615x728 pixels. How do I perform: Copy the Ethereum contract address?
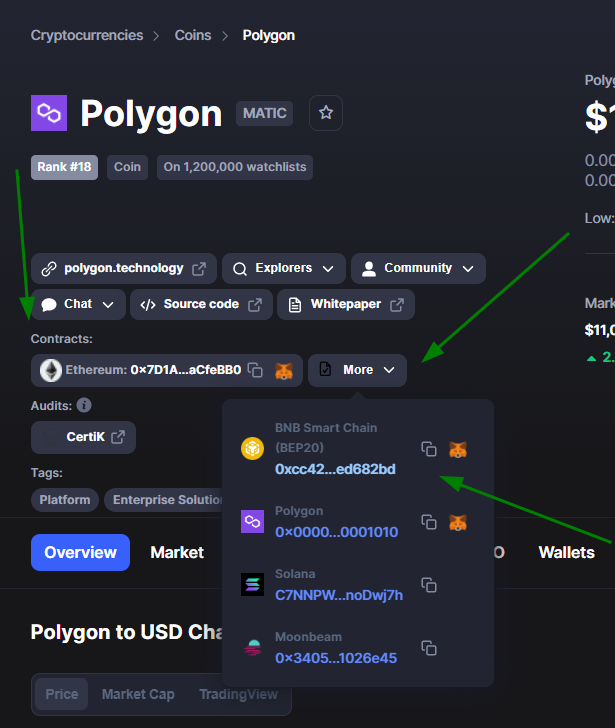click(255, 370)
